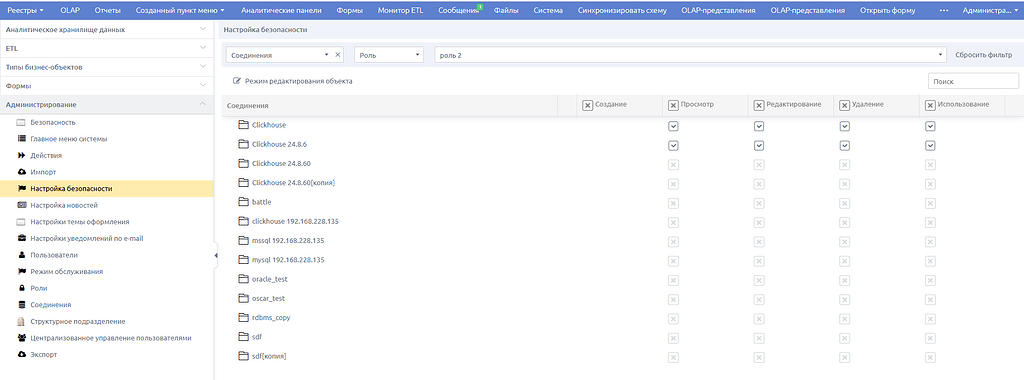
Task: Click the centralized user management group icon
Action: pos(22,338)
